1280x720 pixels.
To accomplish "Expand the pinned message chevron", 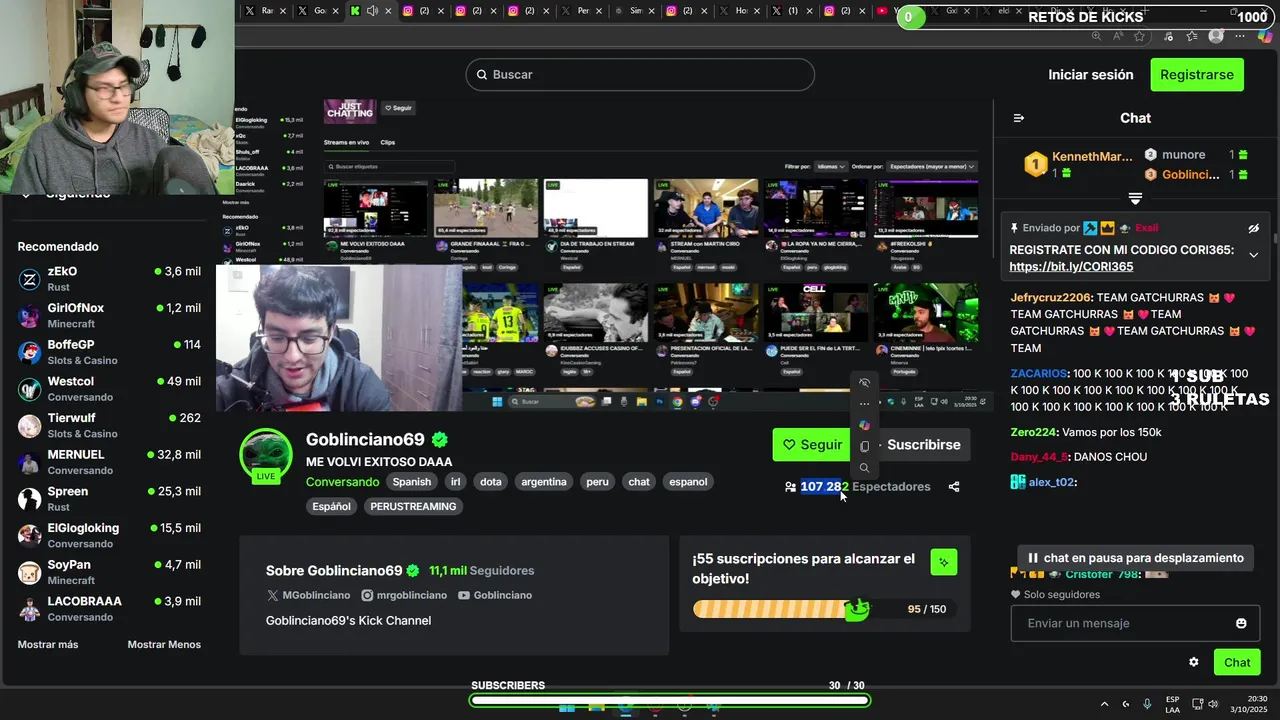I will (1254, 255).
